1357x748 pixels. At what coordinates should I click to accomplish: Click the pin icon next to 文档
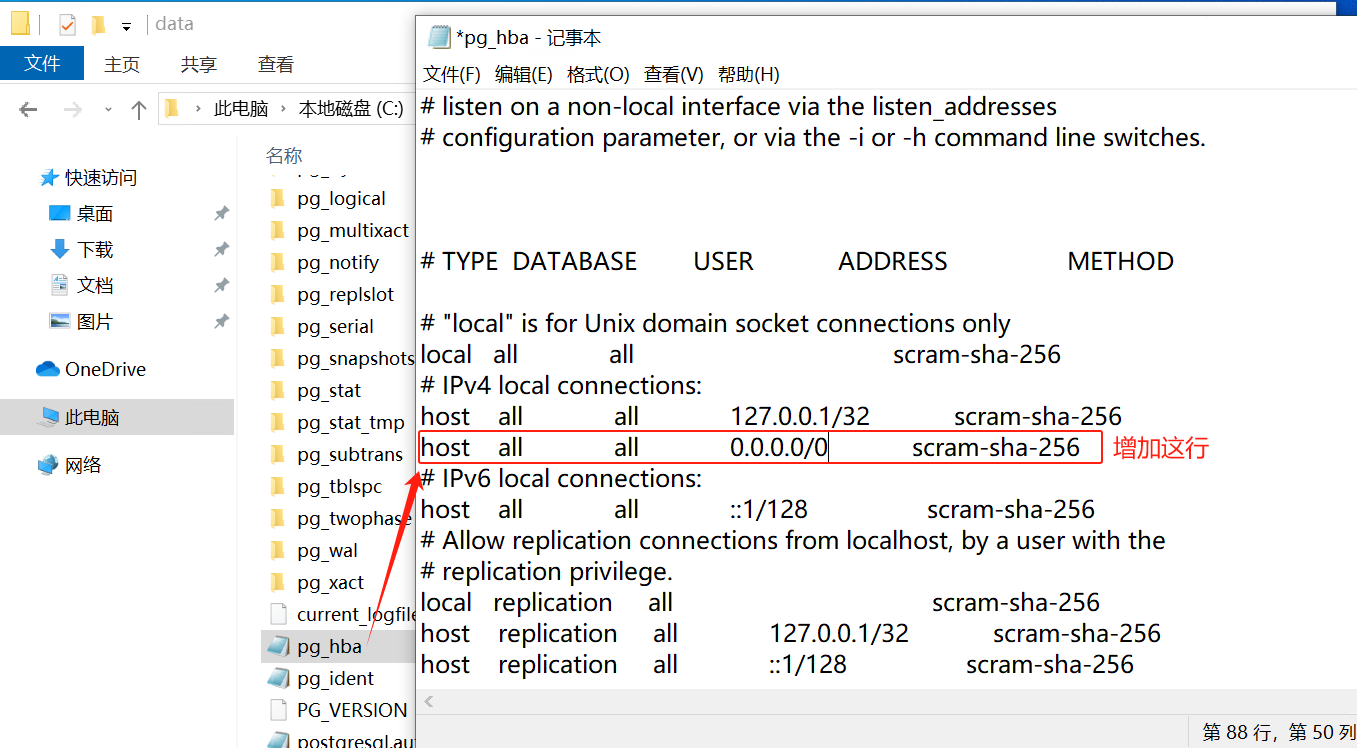[x=221, y=285]
